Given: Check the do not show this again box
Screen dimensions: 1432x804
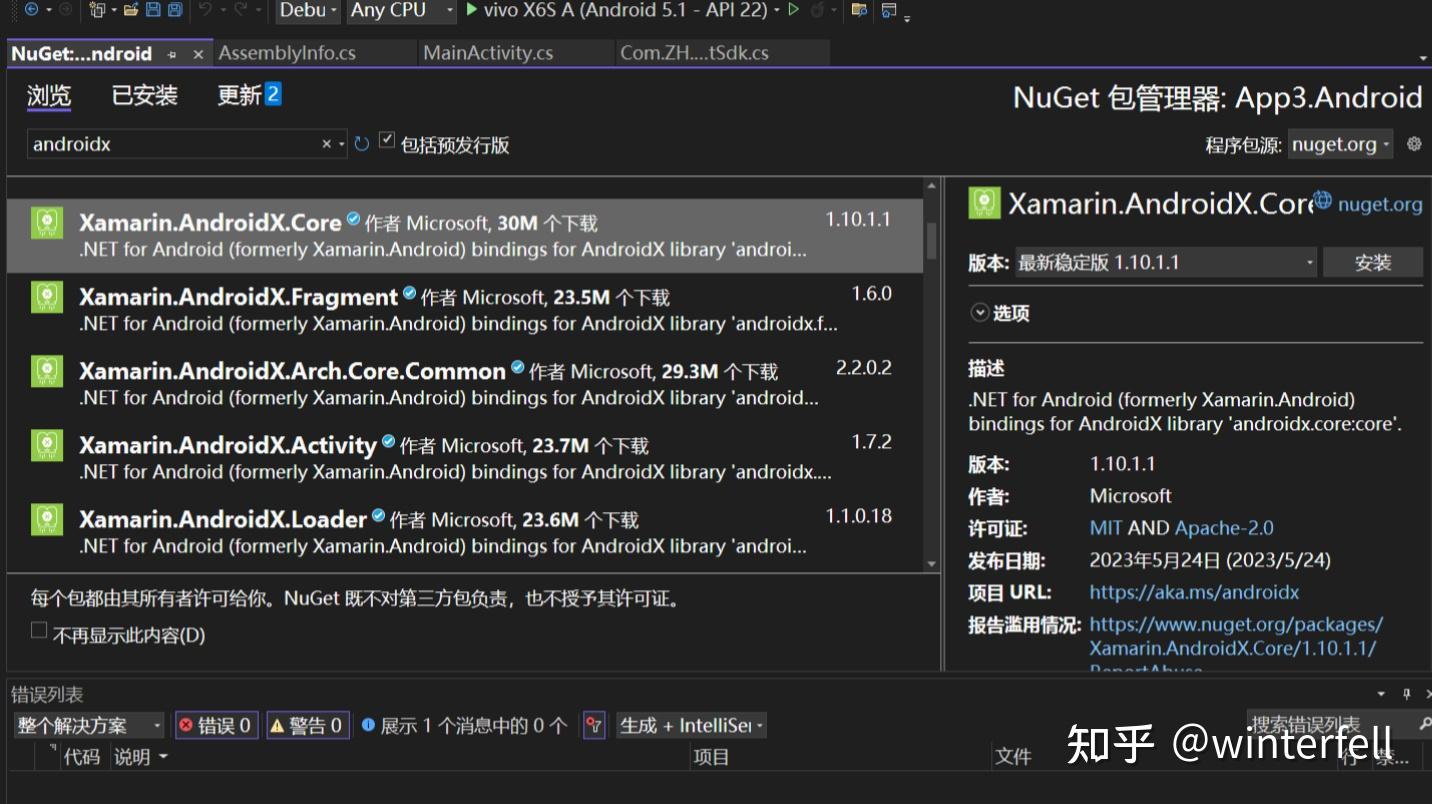Looking at the screenshot, I should [x=39, y=630].
